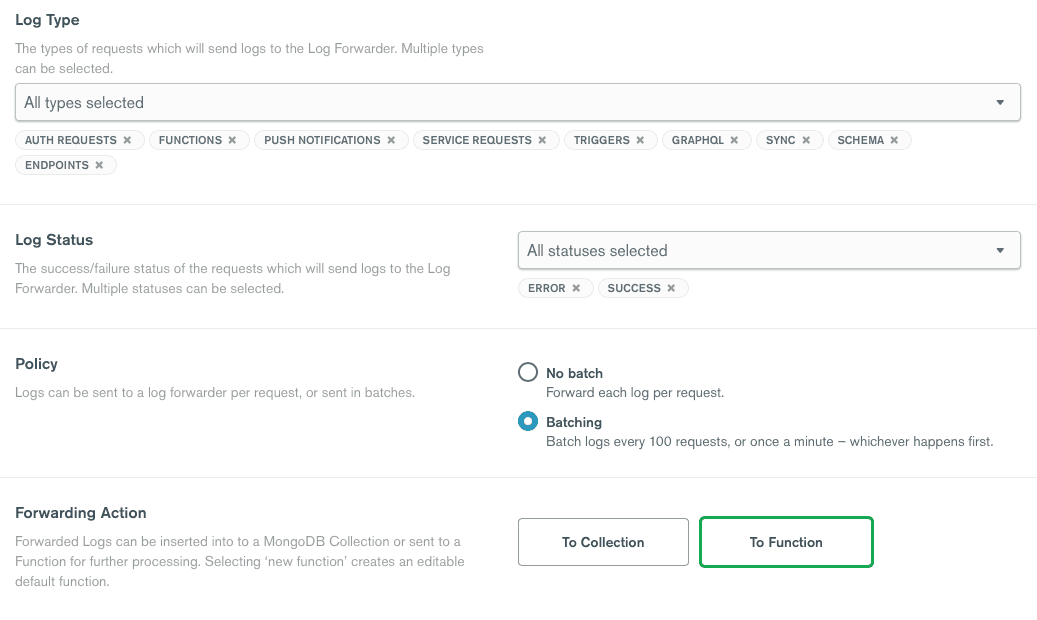This screenshot has height=620, width=1037.
Task: Remove PUSH NOTIFICATIONS chip via its x
Action: point(391,140)
